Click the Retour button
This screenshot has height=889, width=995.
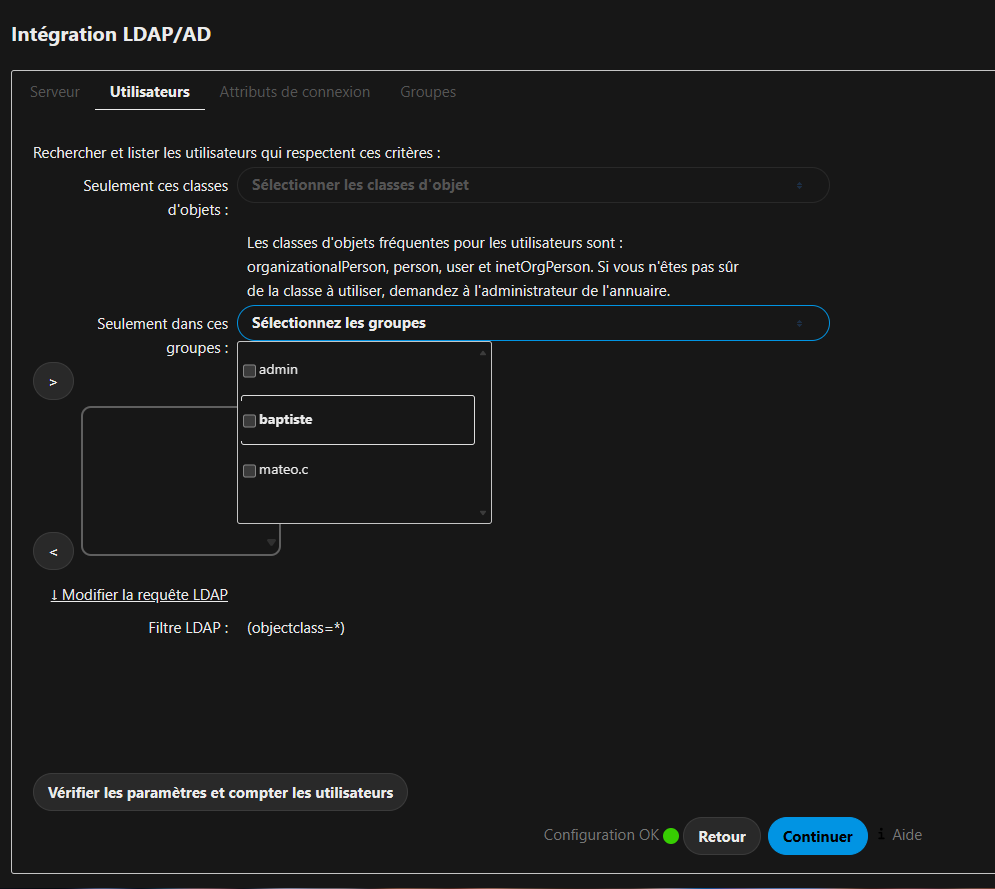pos(722,836)
